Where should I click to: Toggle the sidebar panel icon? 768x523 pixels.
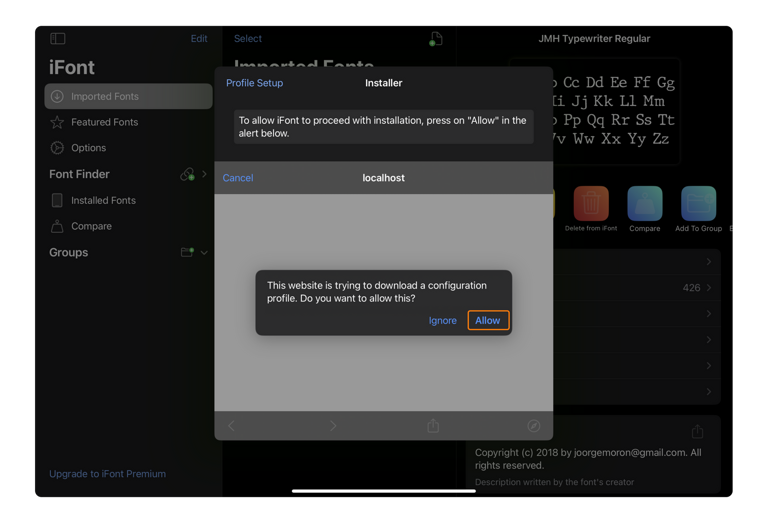click(x=58, y=38)
